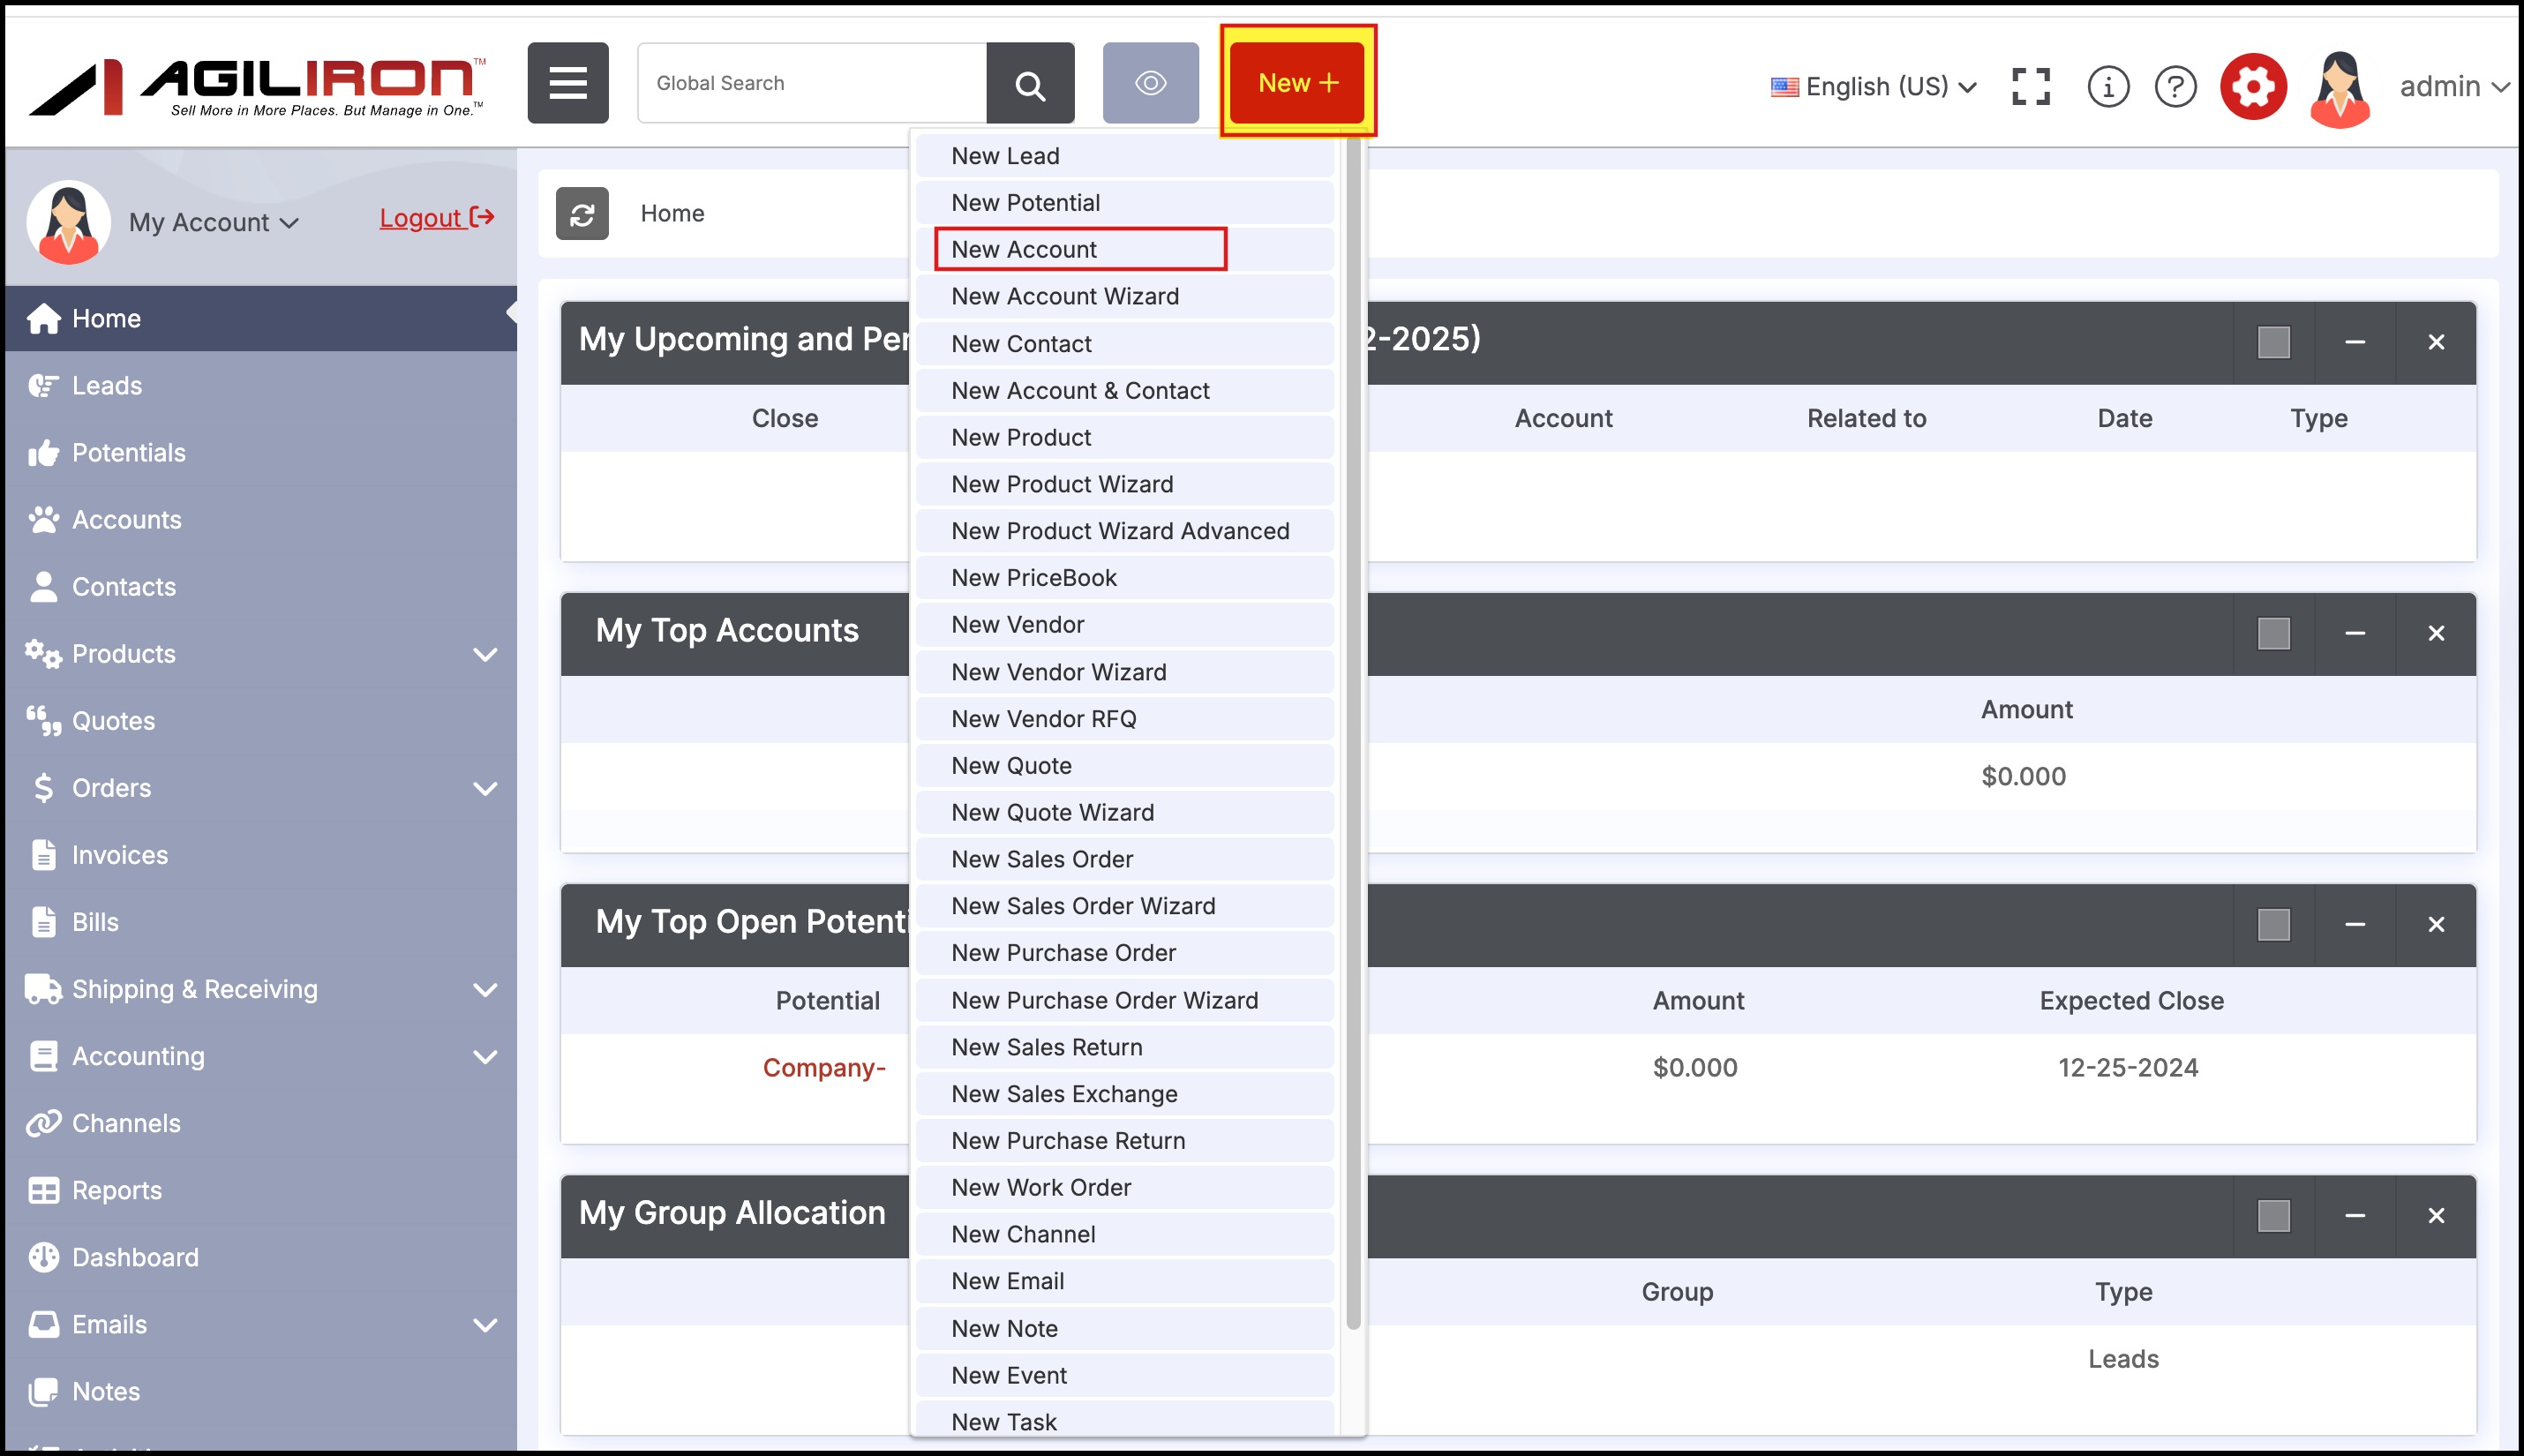The height and width of the screenshot is (1456, 2524).
Task: Toggle the square on My Upcoming panel
Action: click(x=2273, y=342)
